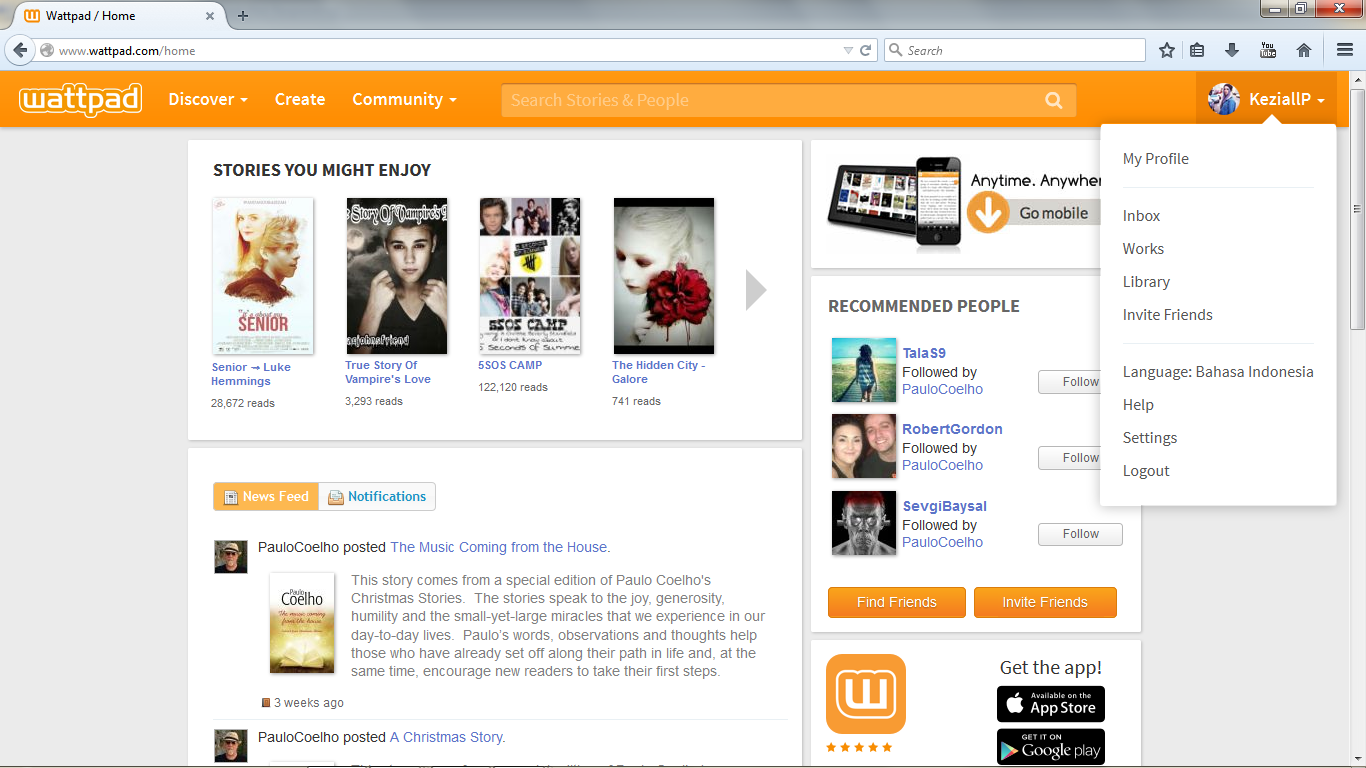The image size is (1366, 768).
Task: Change Language: Bahasa Indonesia setting
Action: pos(1218,372)
